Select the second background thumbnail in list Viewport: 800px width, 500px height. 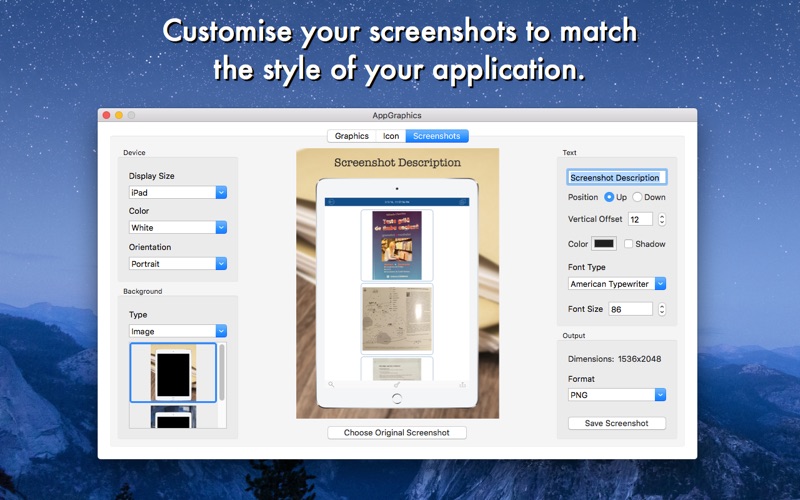pyautogui.click(x=173, y=416)
